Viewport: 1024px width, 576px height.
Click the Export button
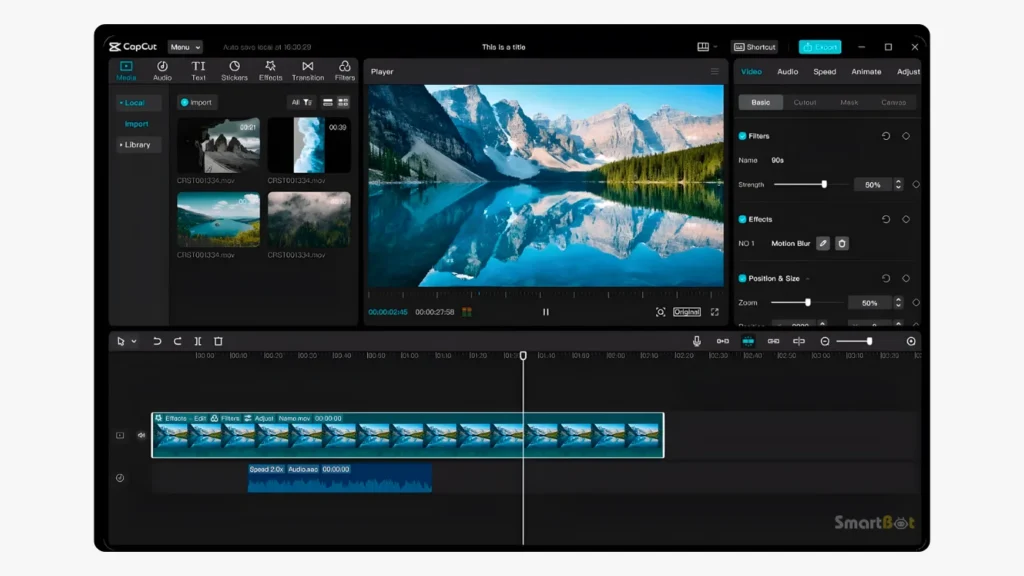[x=820, y=46]
